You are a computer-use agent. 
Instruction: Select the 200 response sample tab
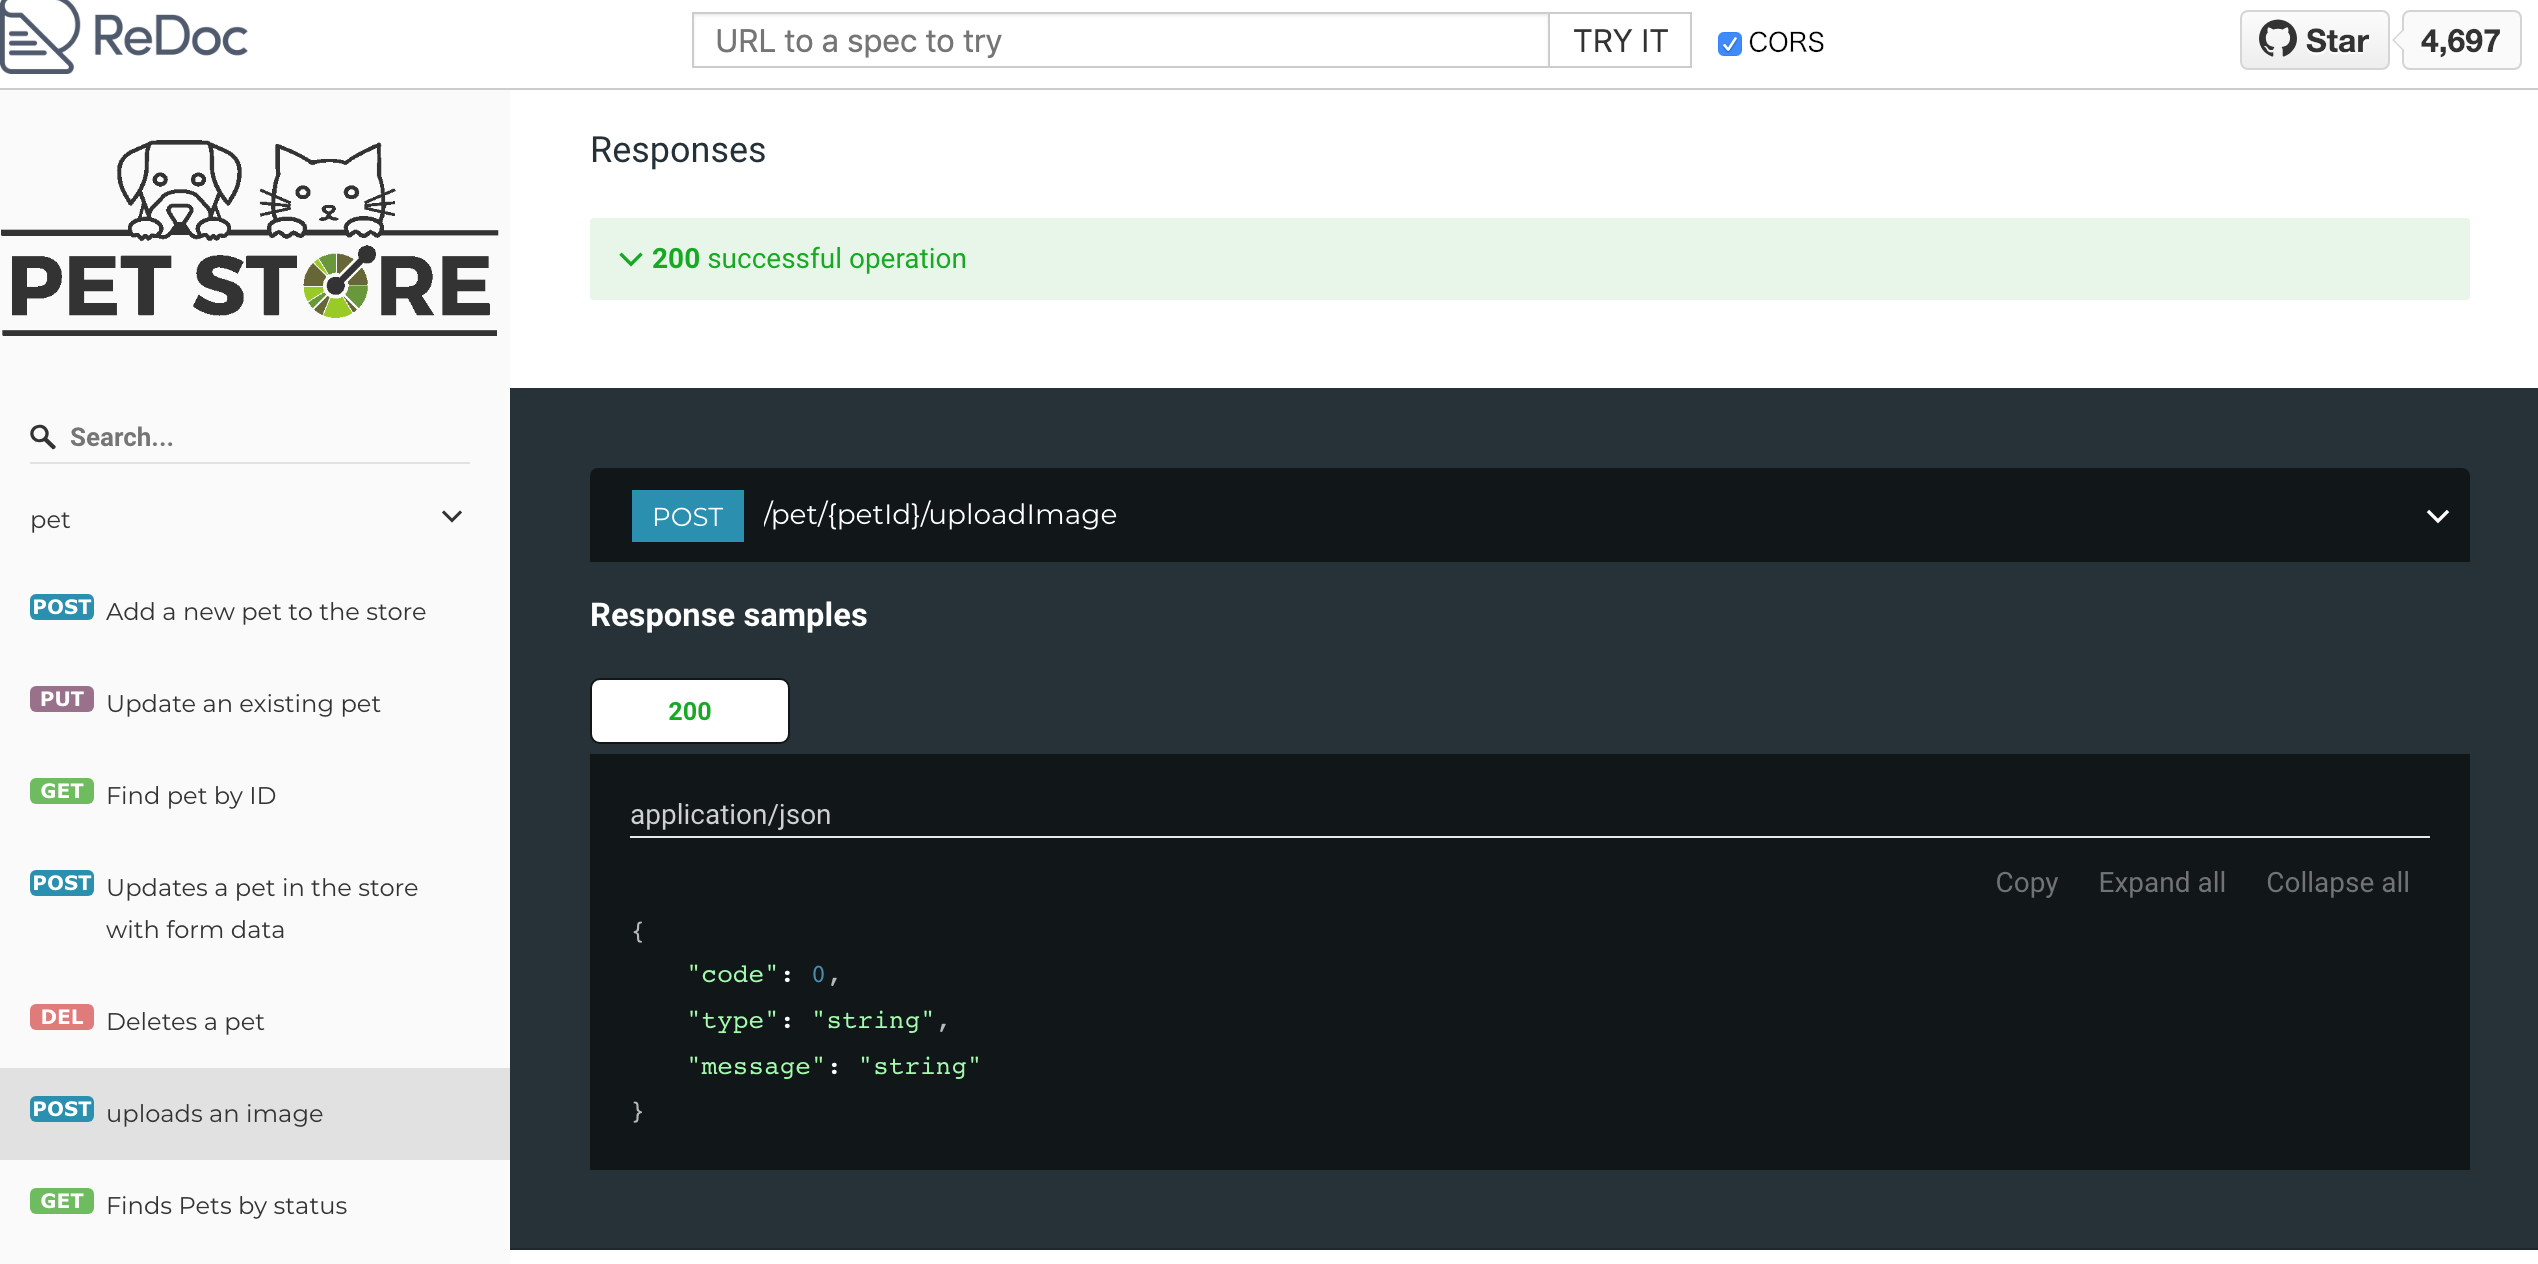(x=689, y=711)
